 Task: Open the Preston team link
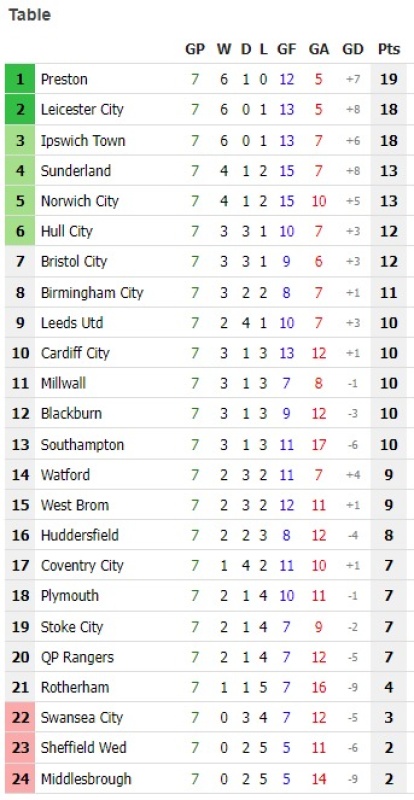point(64,79)
